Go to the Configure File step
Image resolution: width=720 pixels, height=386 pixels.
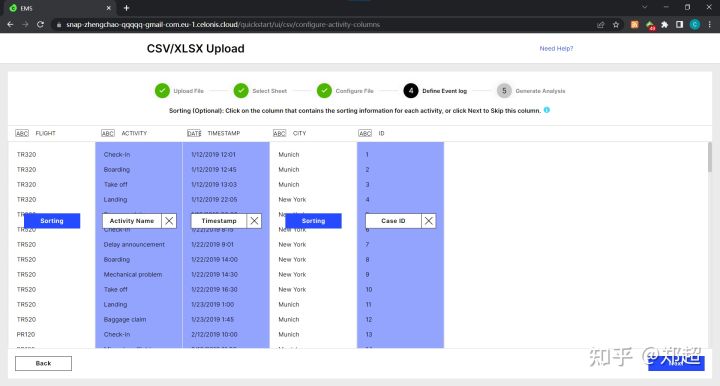tap(345, 91)
